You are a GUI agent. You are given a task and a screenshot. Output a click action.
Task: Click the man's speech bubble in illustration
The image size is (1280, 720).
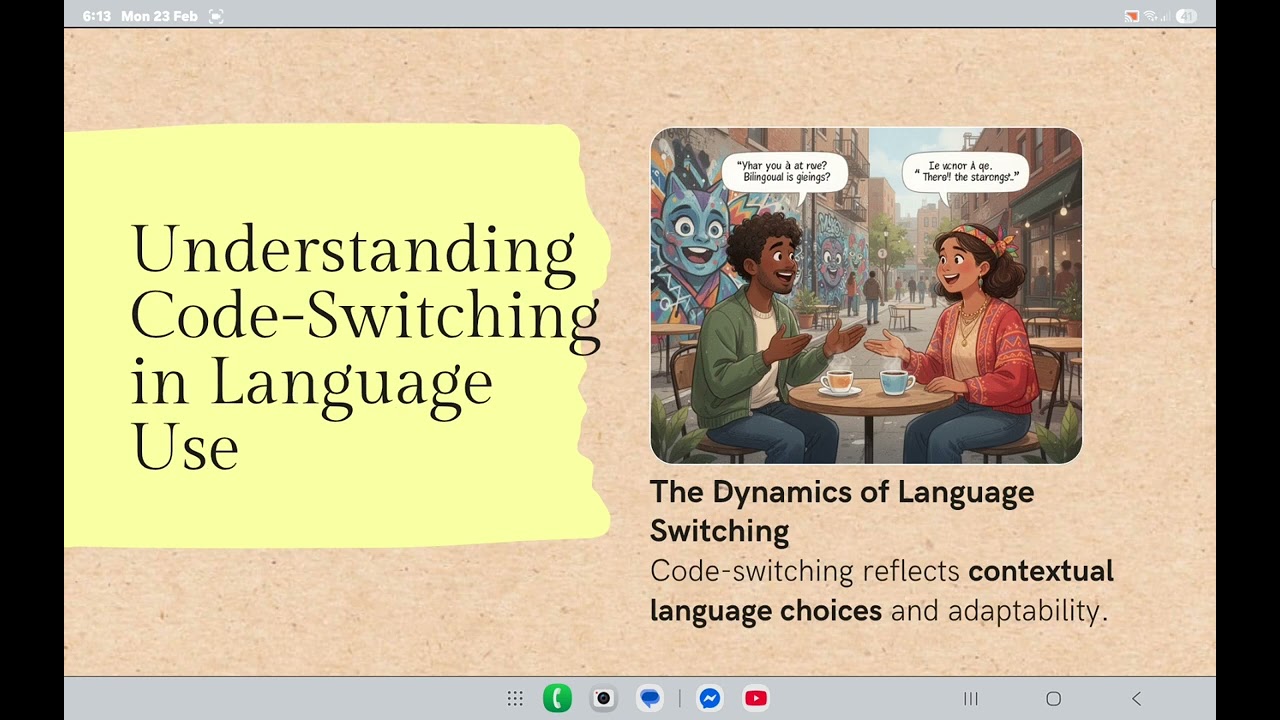pos(785,172)
